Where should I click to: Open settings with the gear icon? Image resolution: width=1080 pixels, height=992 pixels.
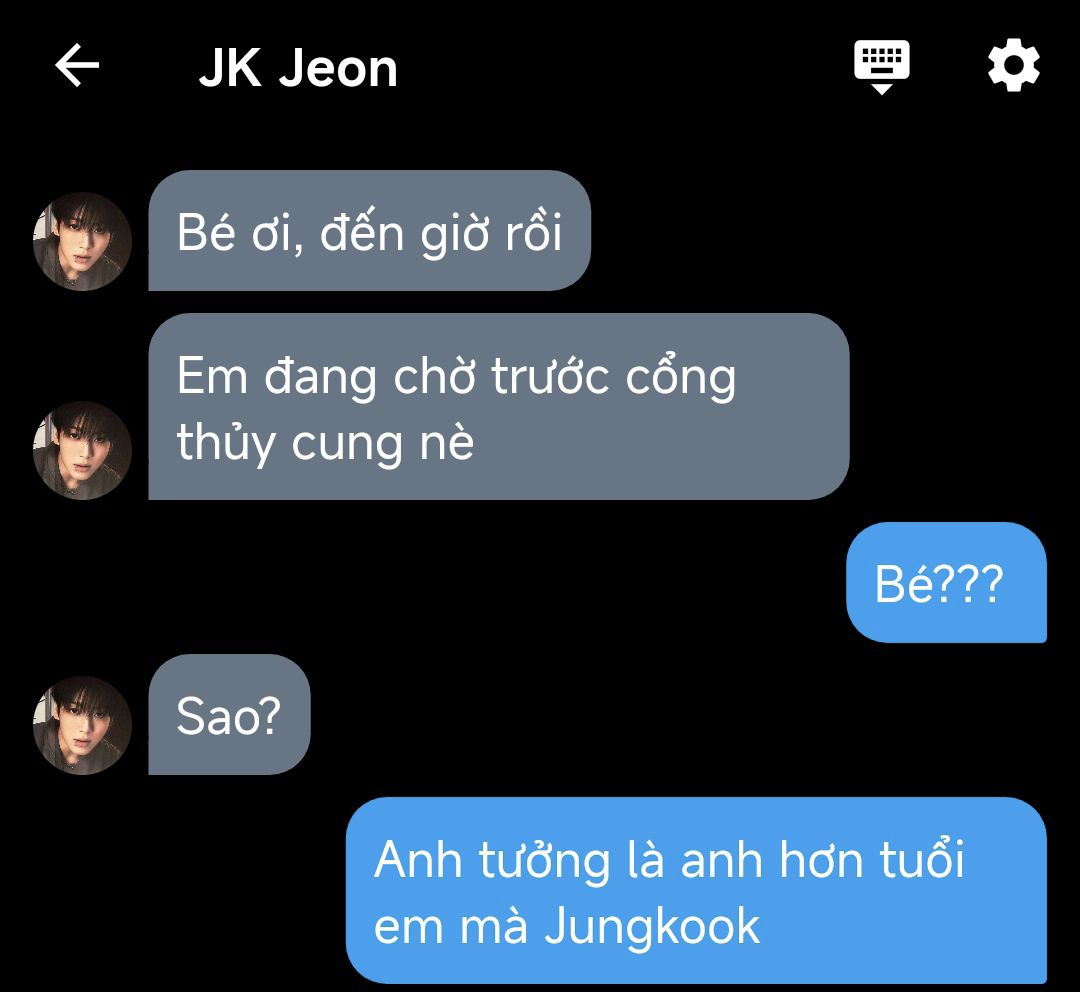(x=1013, y=66)
